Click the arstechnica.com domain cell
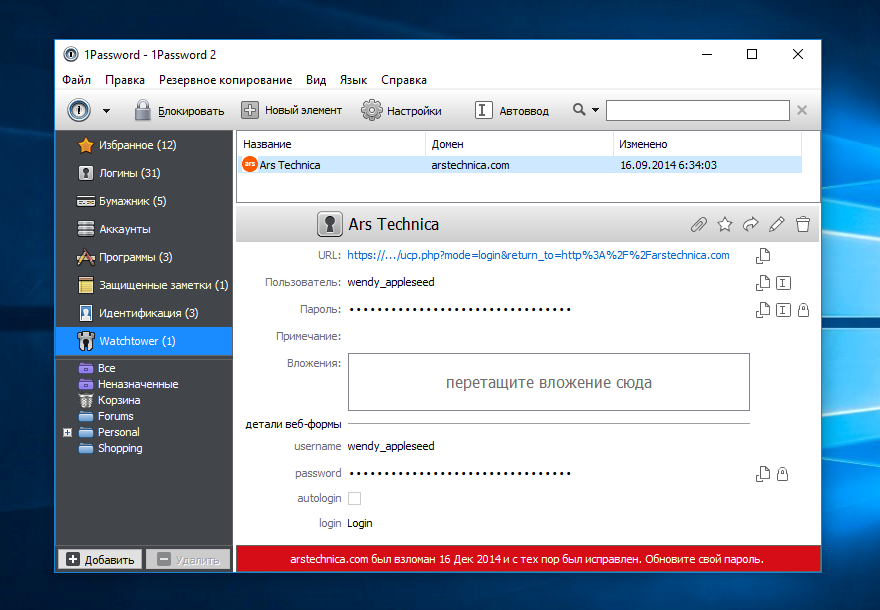This screenshot has width=880, height=610. 470,165
